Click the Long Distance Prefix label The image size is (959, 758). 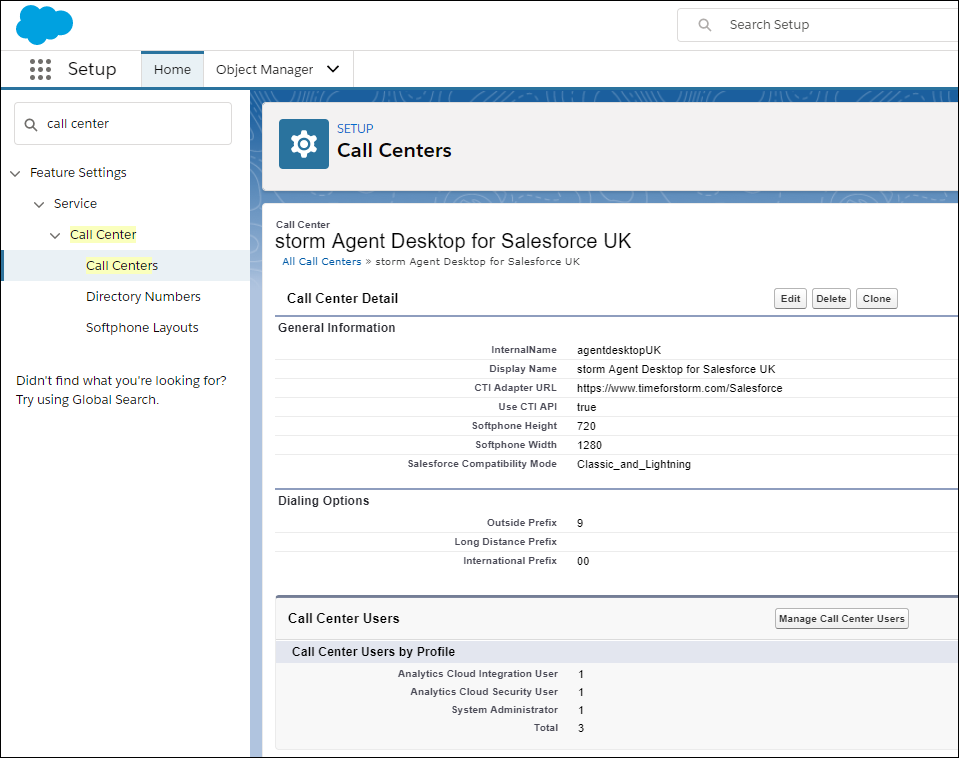[x=505, y=542]
